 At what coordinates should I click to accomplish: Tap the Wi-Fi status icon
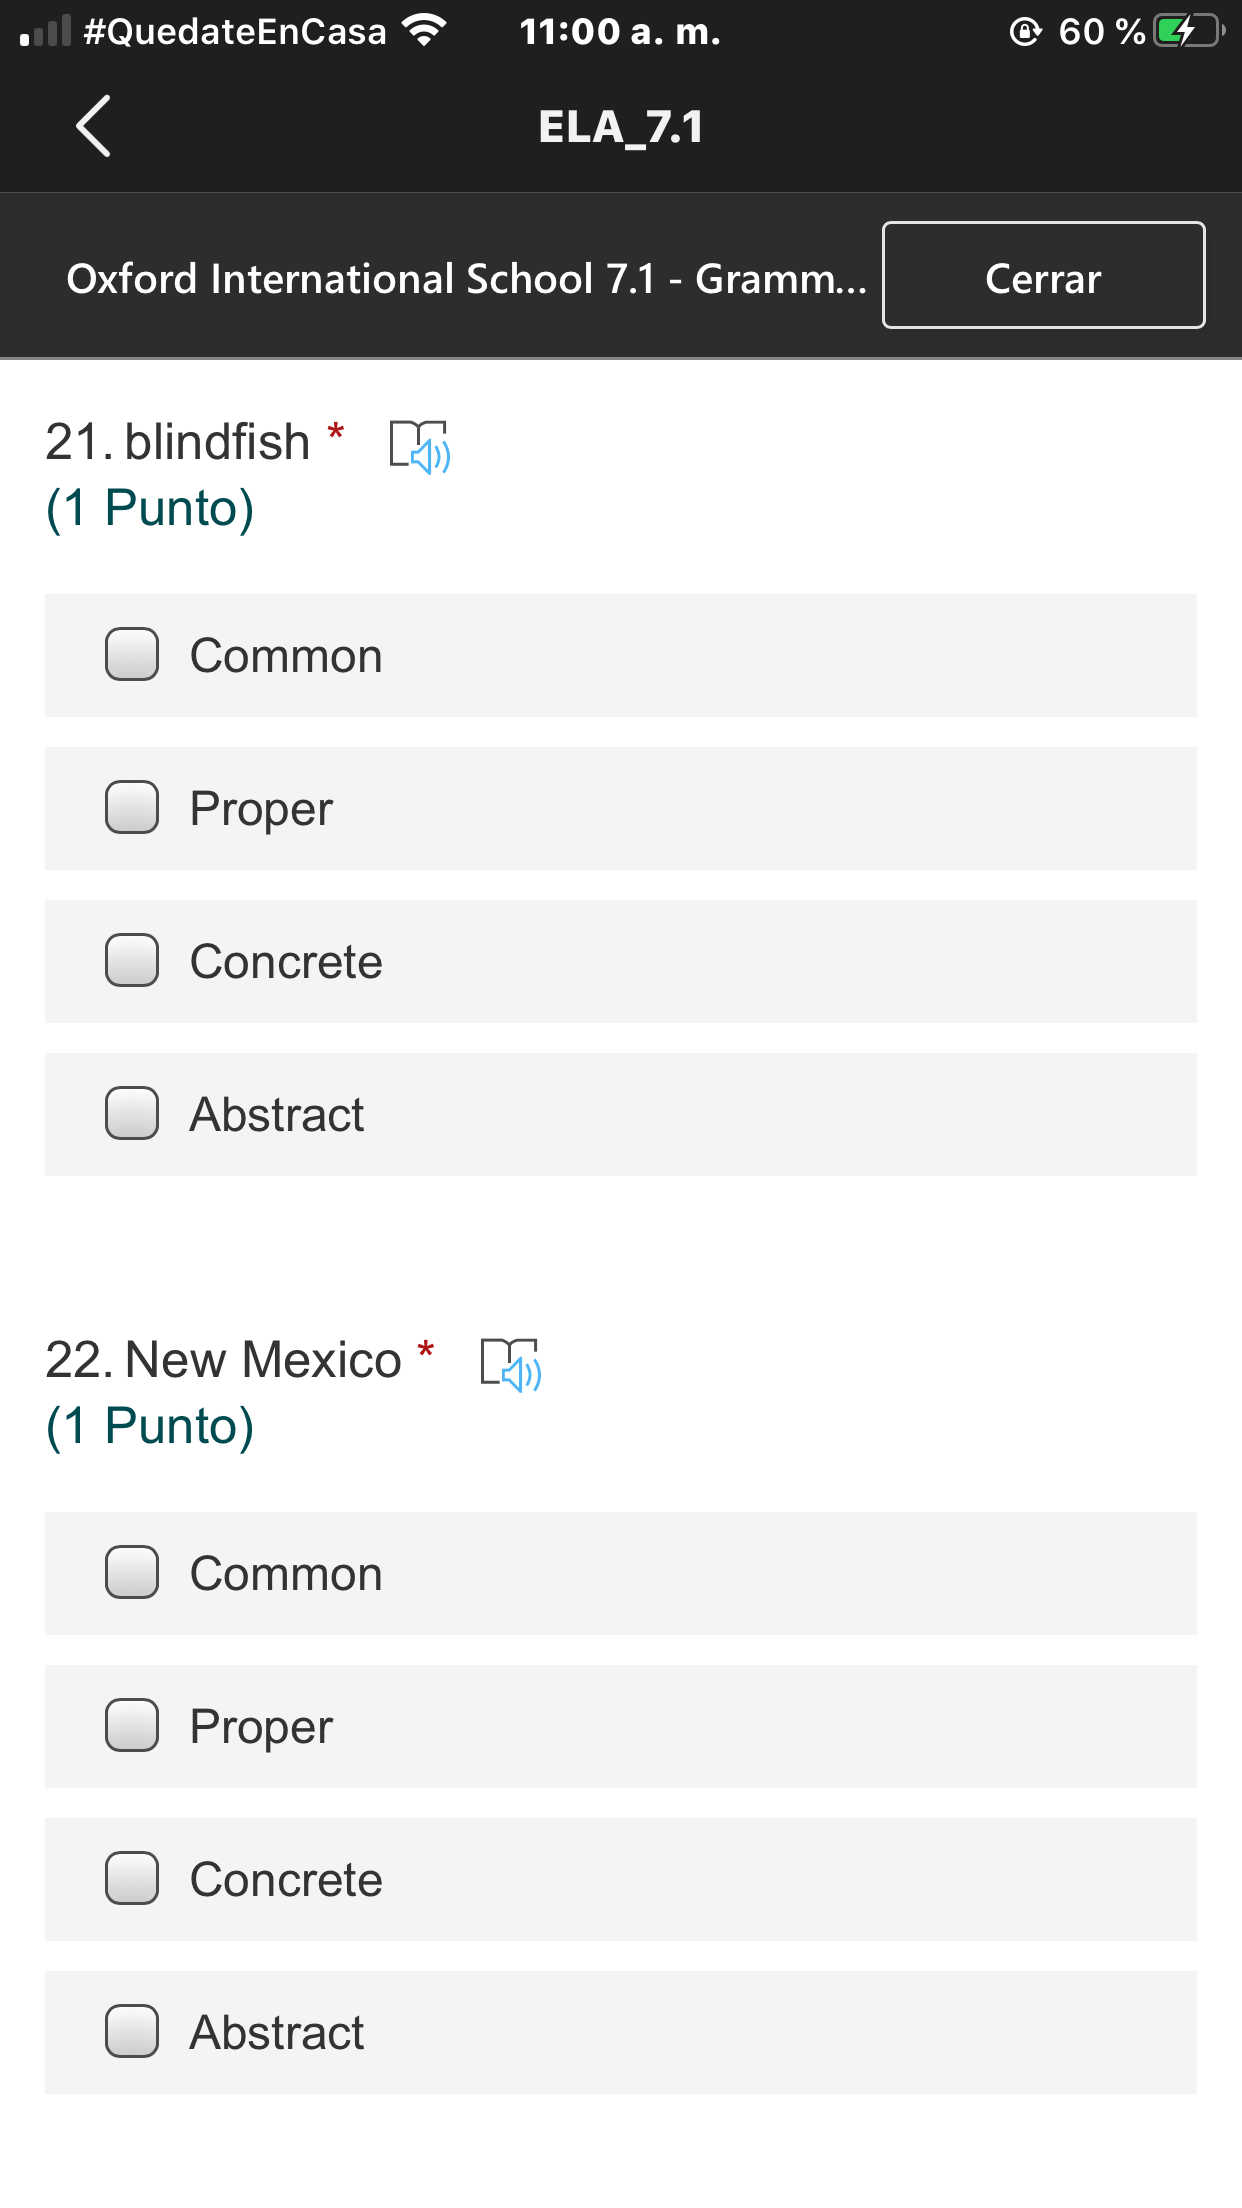pos(425,31)
